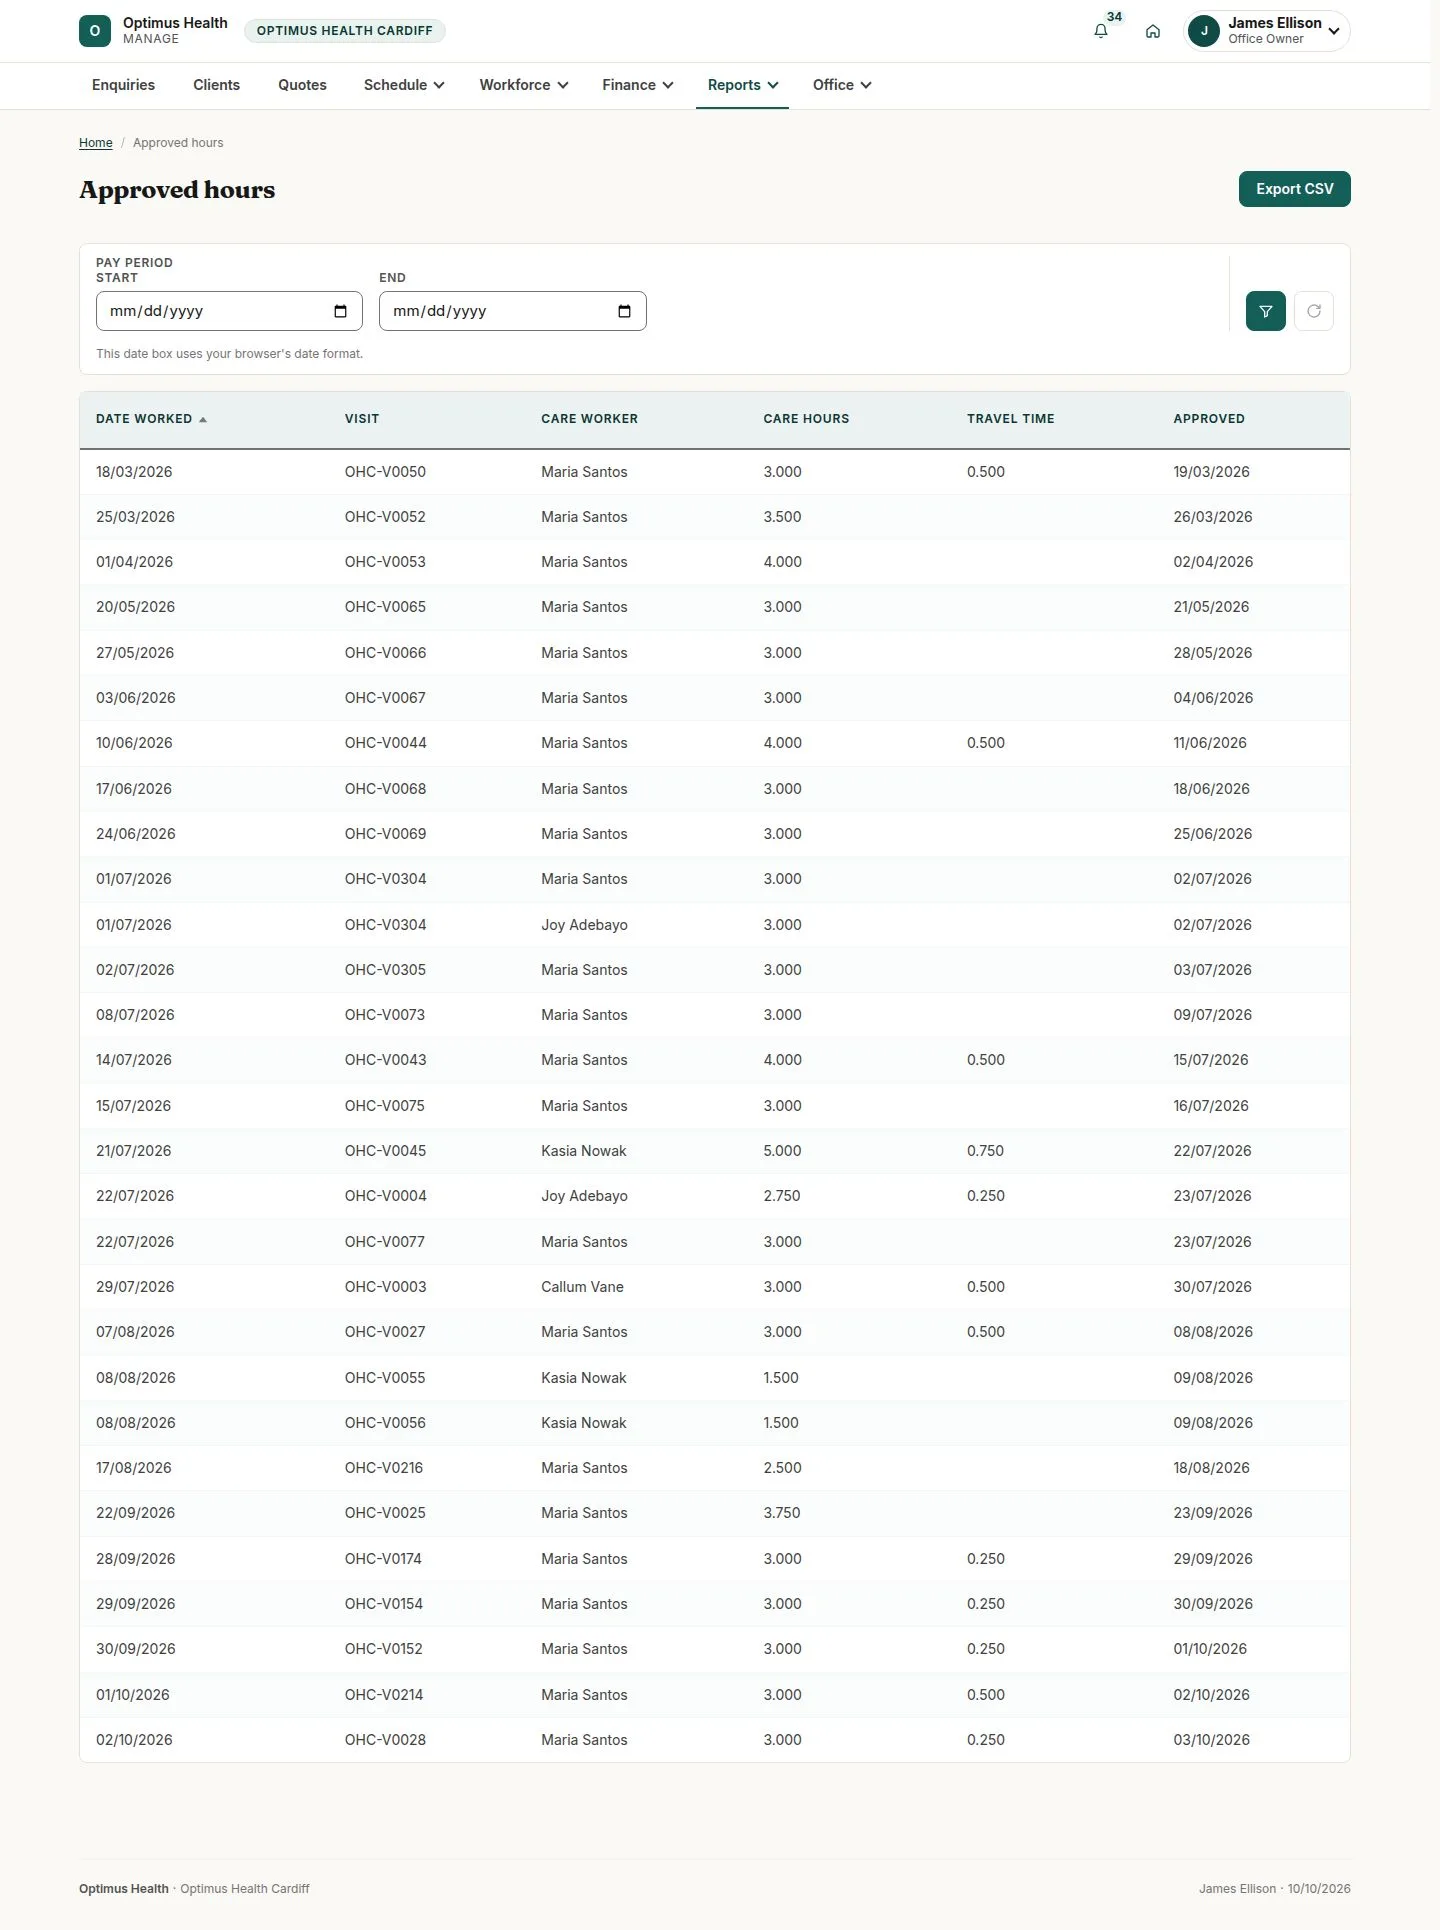Click visit OHC-V0216
This screenshot has width=1440, height=1930.
(384, 1468)
